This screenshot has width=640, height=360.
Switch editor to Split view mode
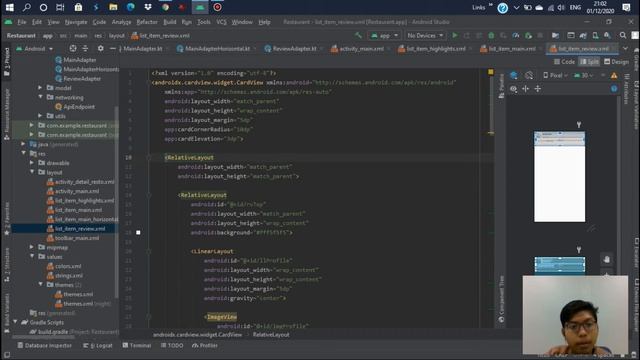(589, 62)
